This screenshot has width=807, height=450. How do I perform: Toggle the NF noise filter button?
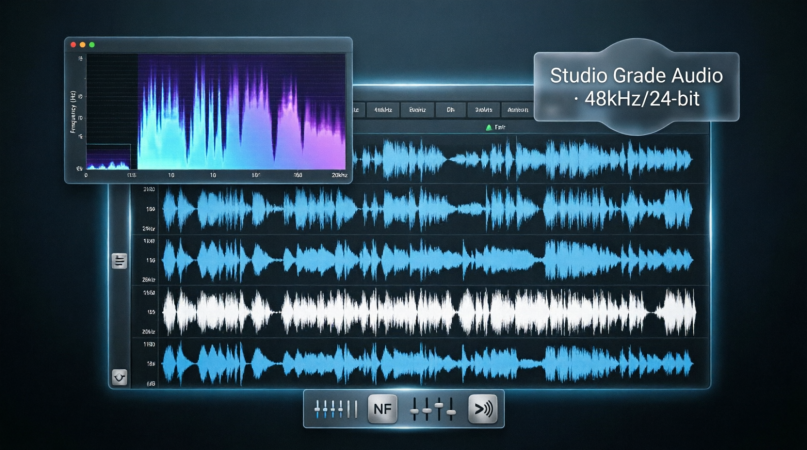pos(382,409)
